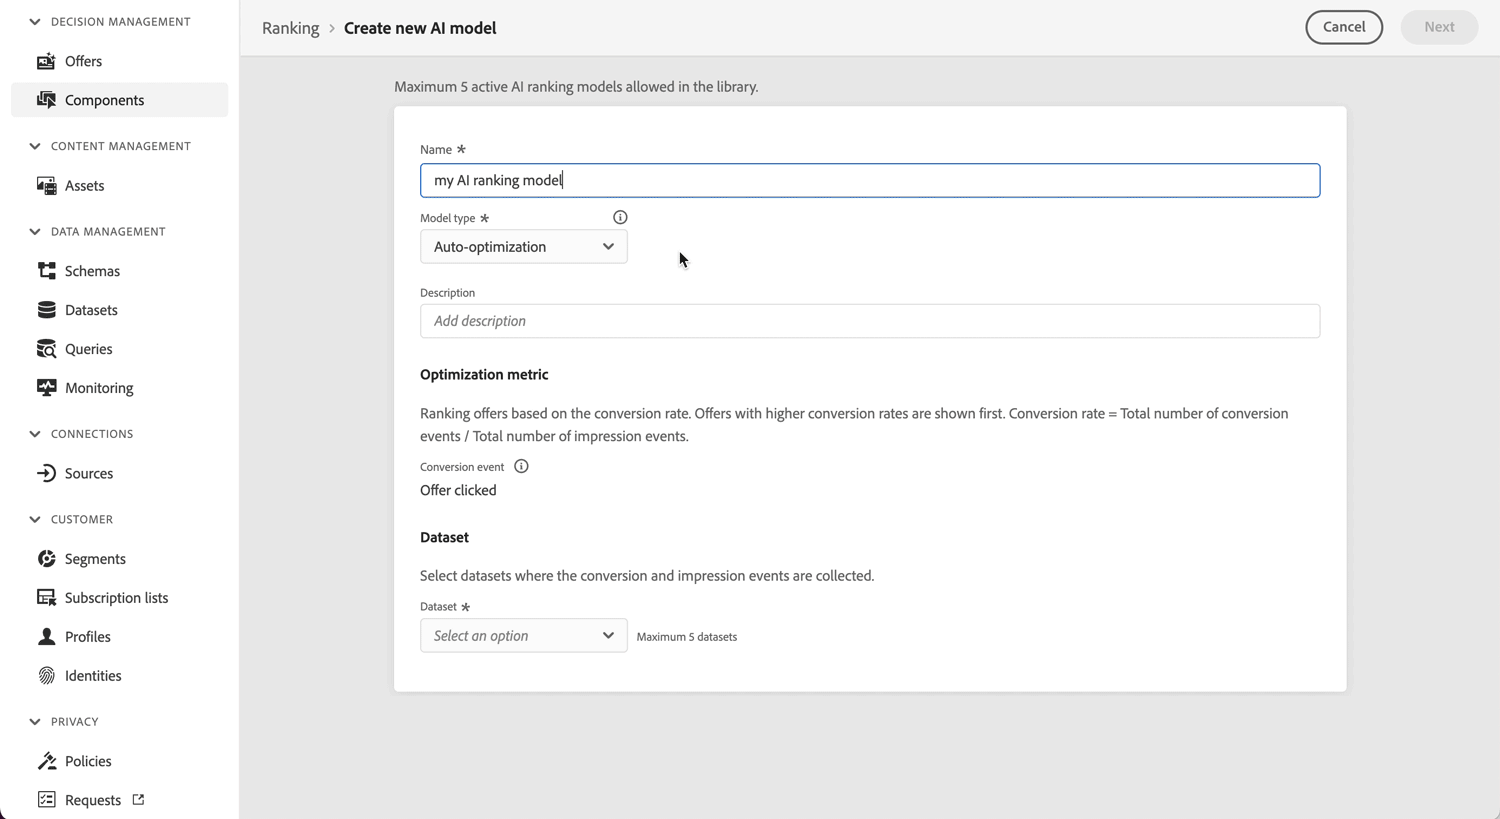Open Subscription lists menu item
The image size is (1500, 819).
pos(116,598)
